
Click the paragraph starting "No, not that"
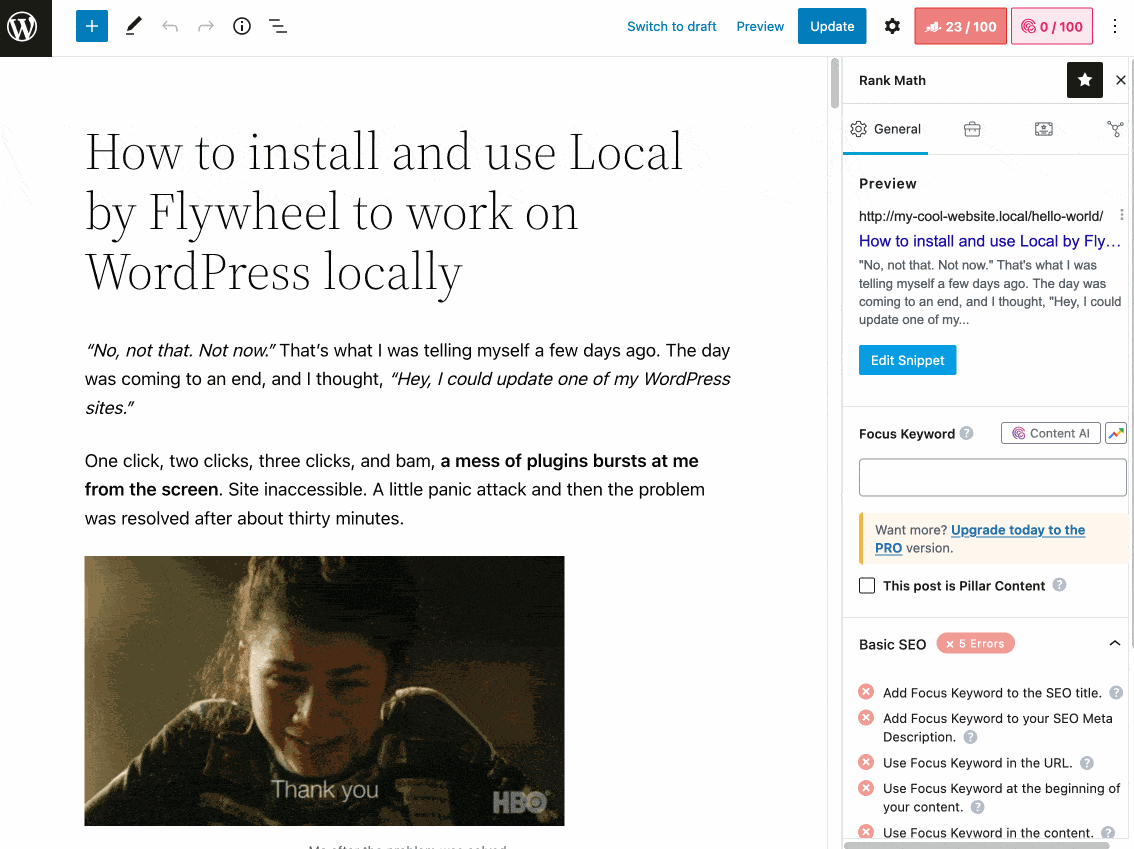pos(408,379)
